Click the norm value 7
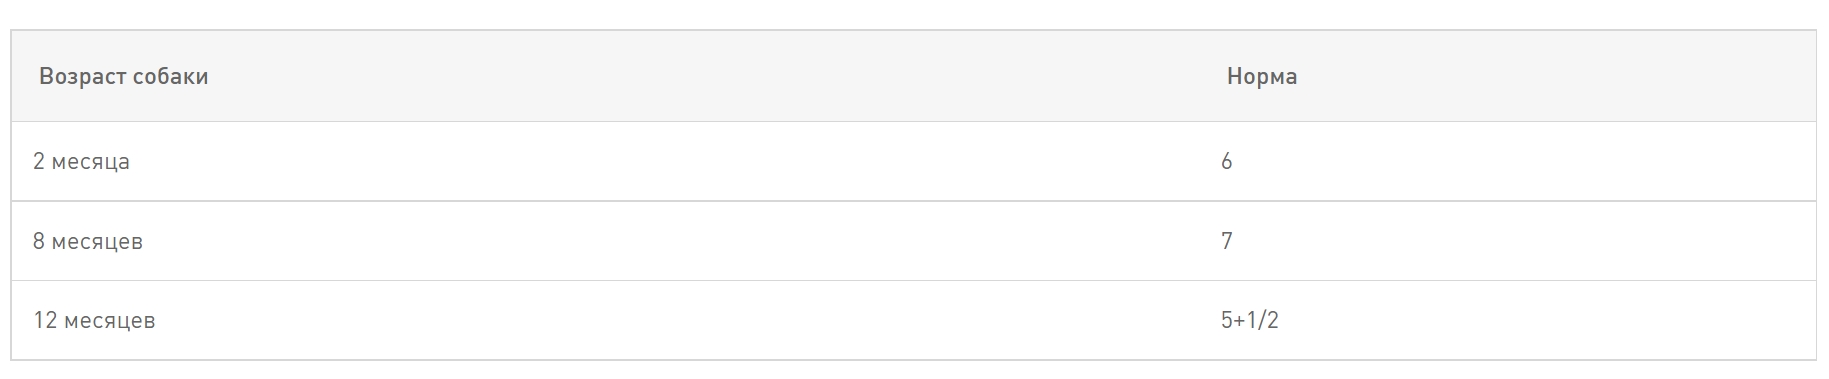 coord(1226,241)
